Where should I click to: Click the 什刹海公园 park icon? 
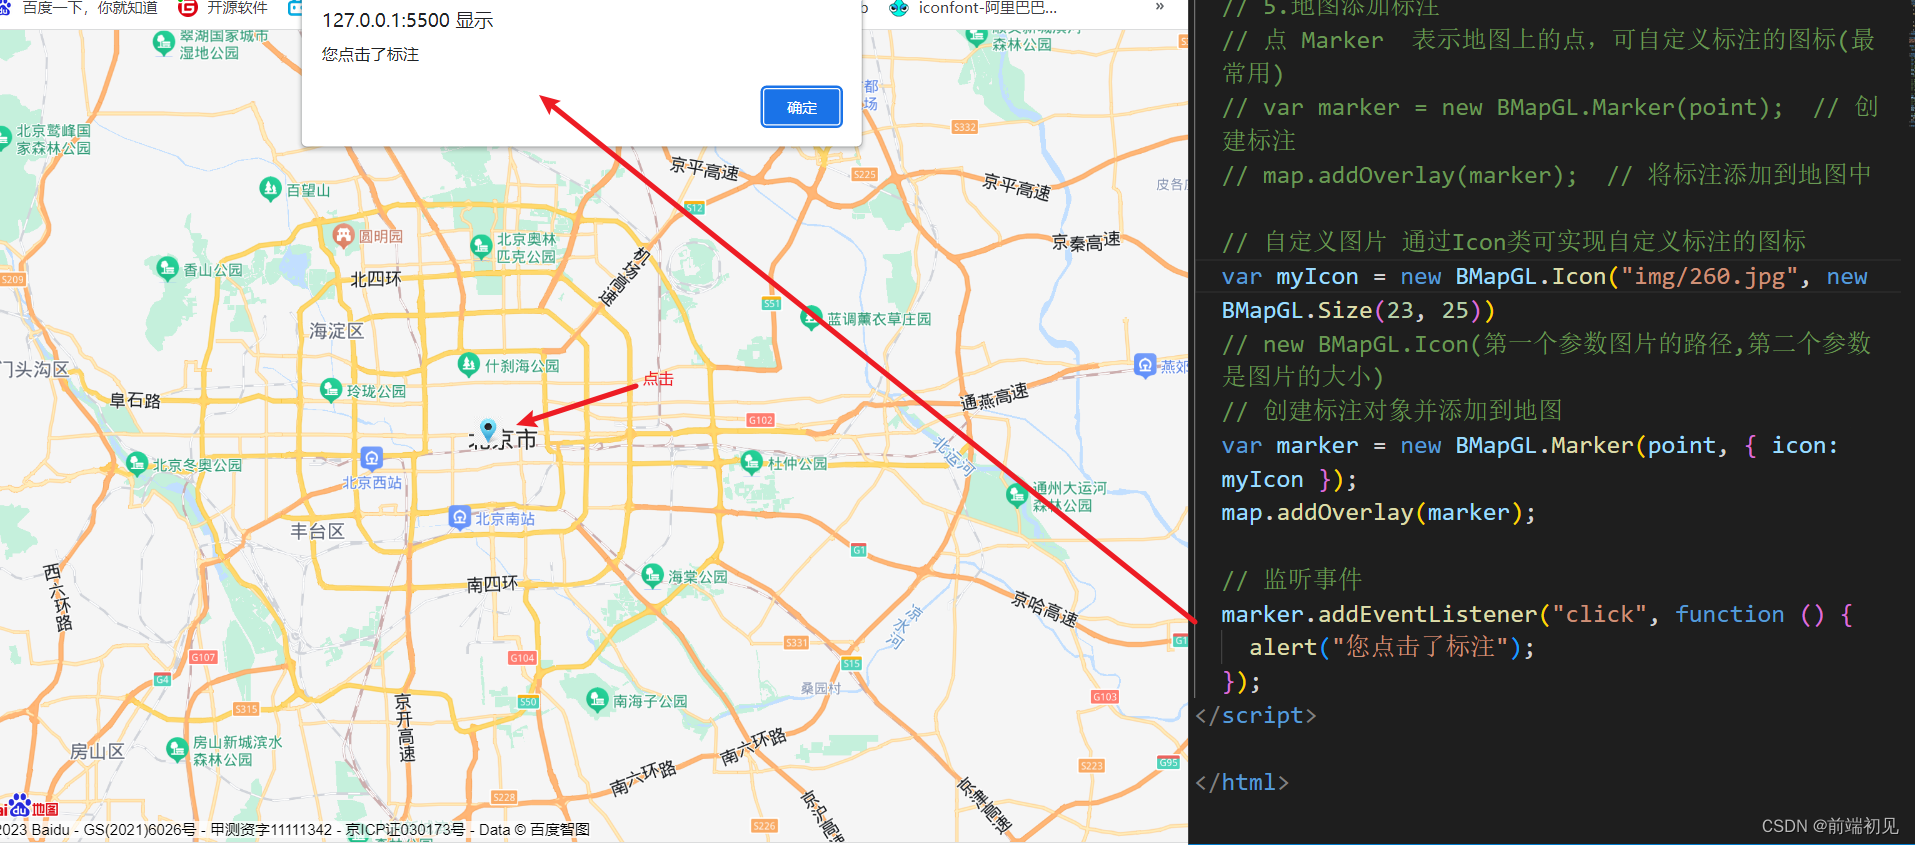pyautogui.click(x=468, y=365)
